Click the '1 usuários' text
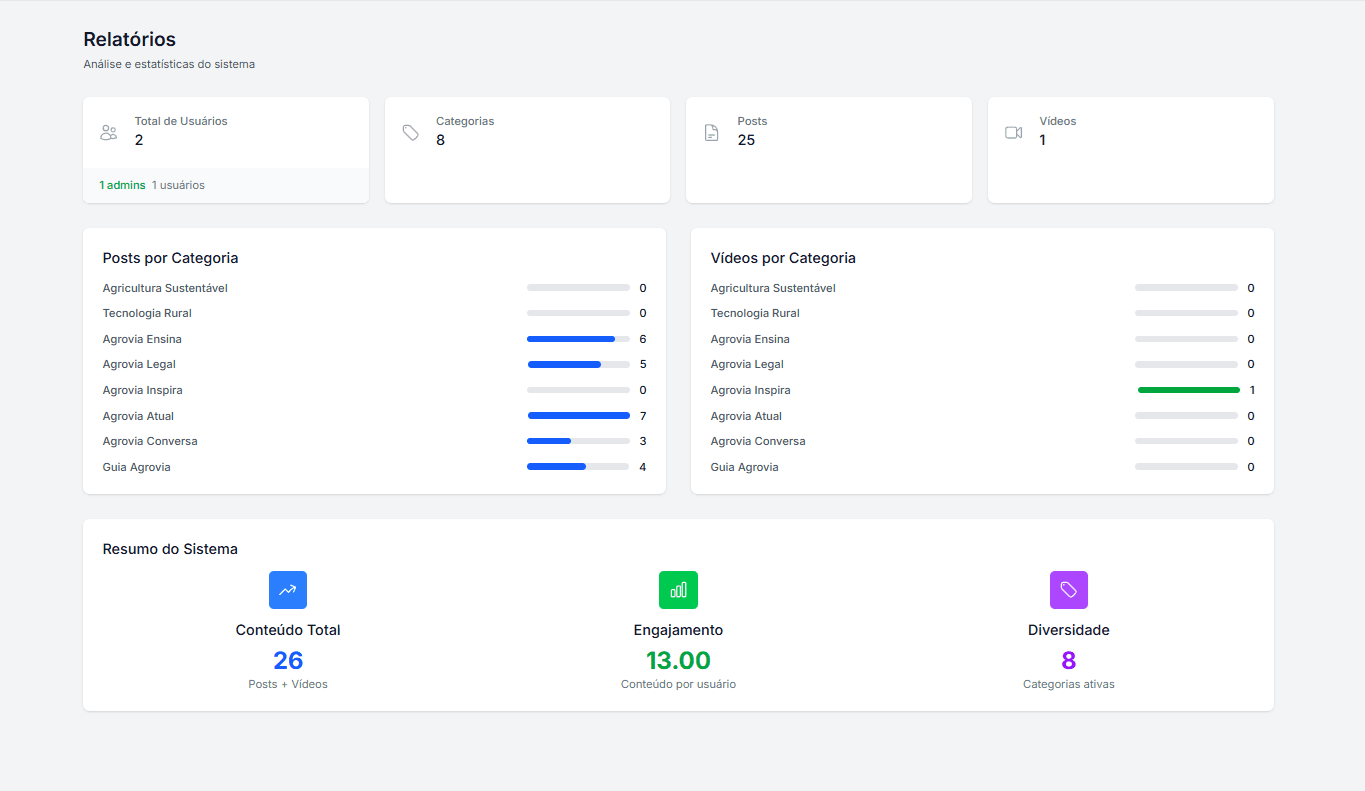 (x=178, y=185)
